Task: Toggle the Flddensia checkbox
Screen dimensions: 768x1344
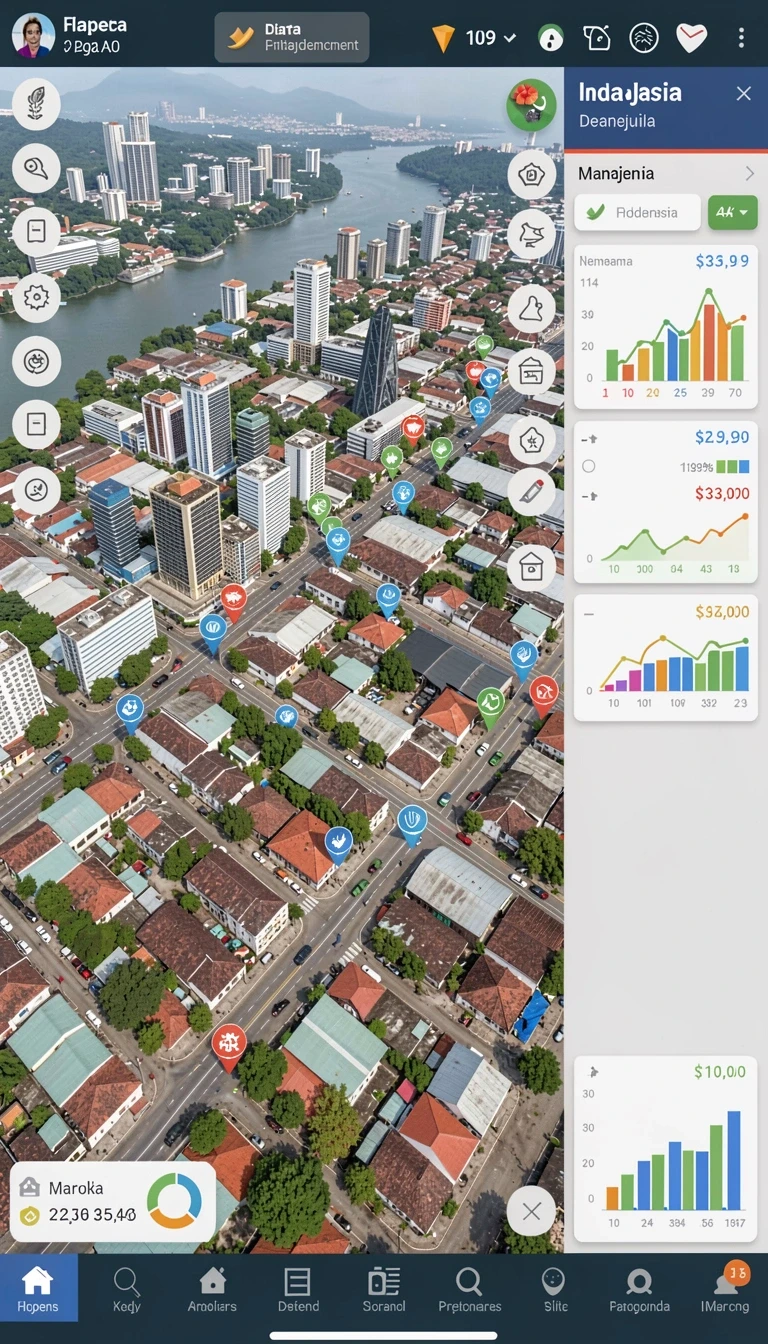Action: tap(596, 212)
